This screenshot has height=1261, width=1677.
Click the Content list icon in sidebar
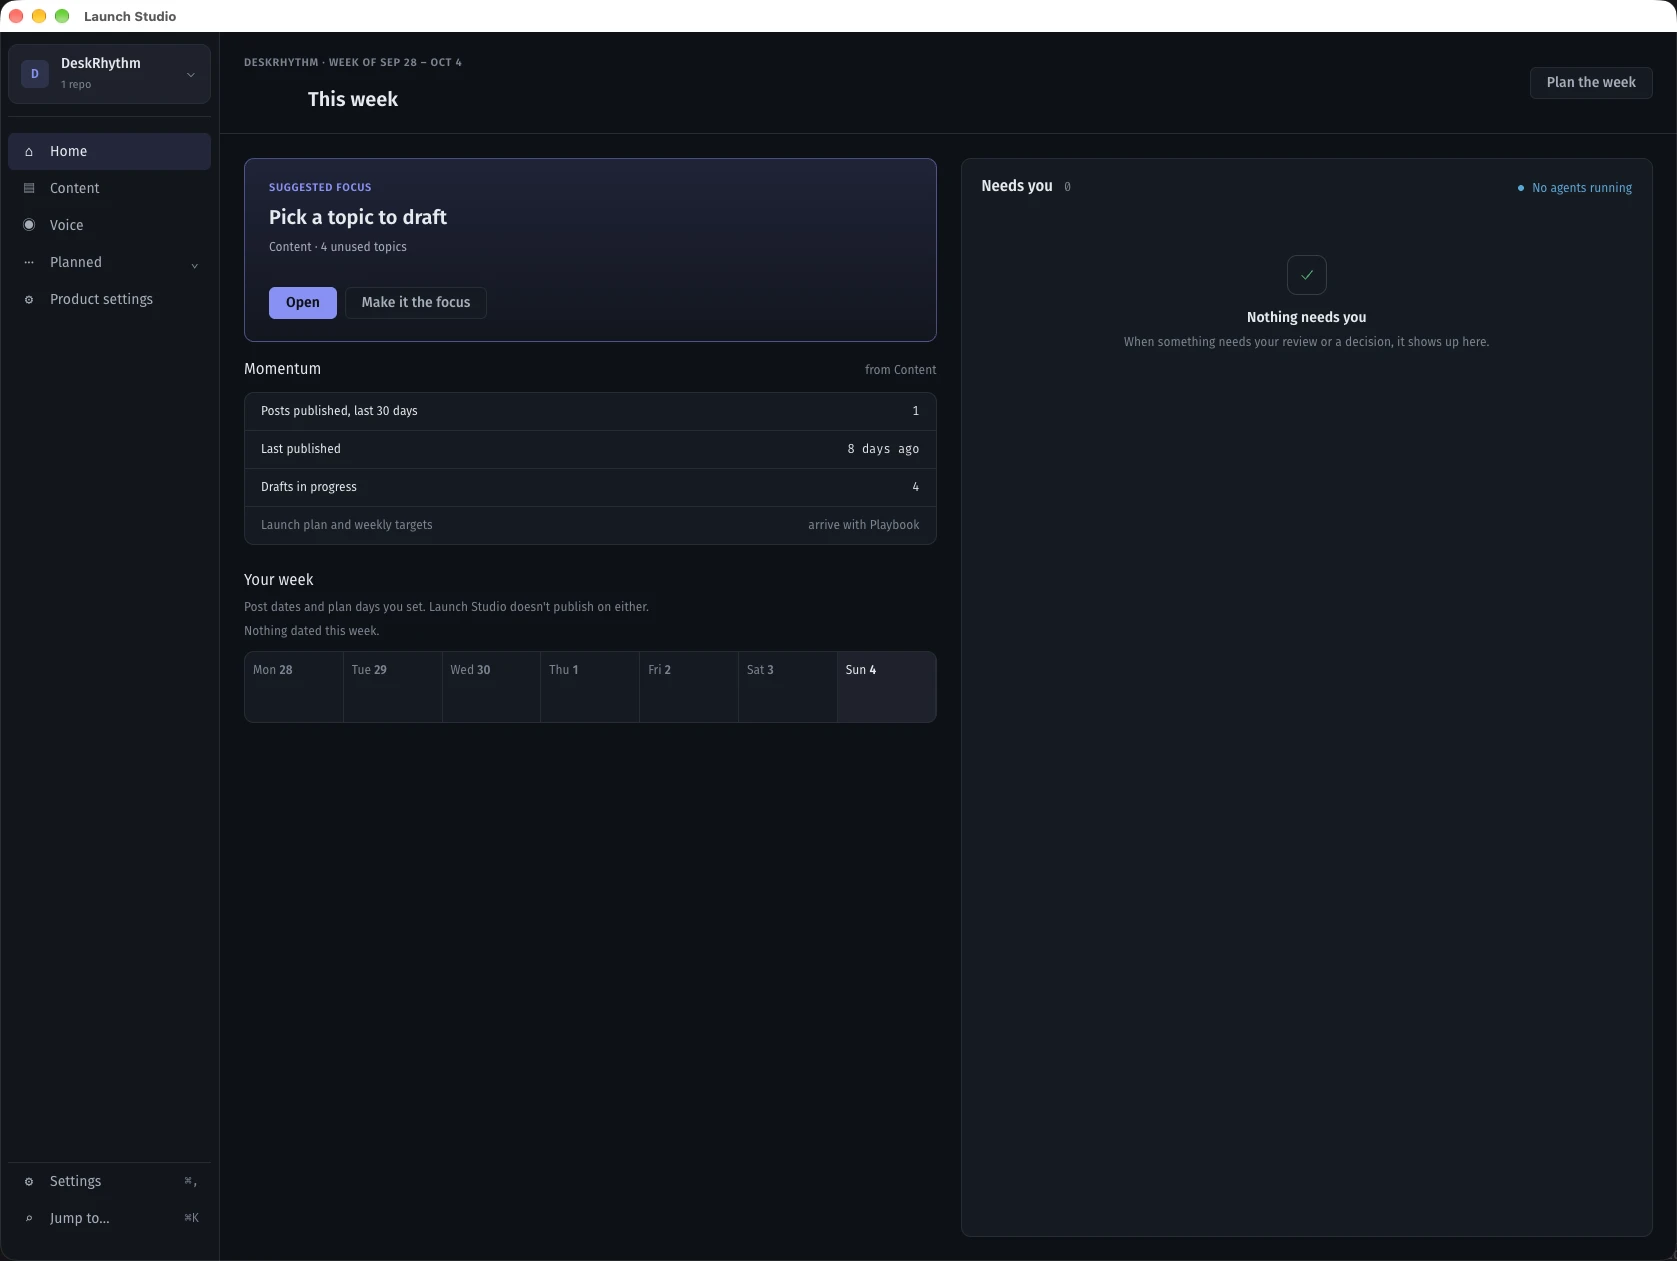click(x=29, y=189)
